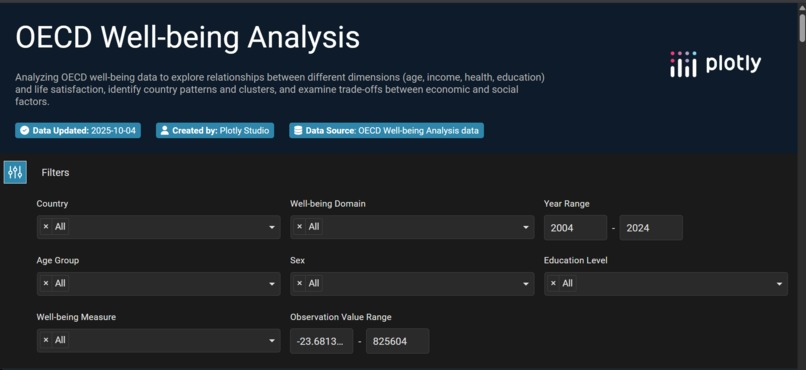Viewport: 806px width, 370px height.
Task: Click the Education Level label
Action: 576,261
